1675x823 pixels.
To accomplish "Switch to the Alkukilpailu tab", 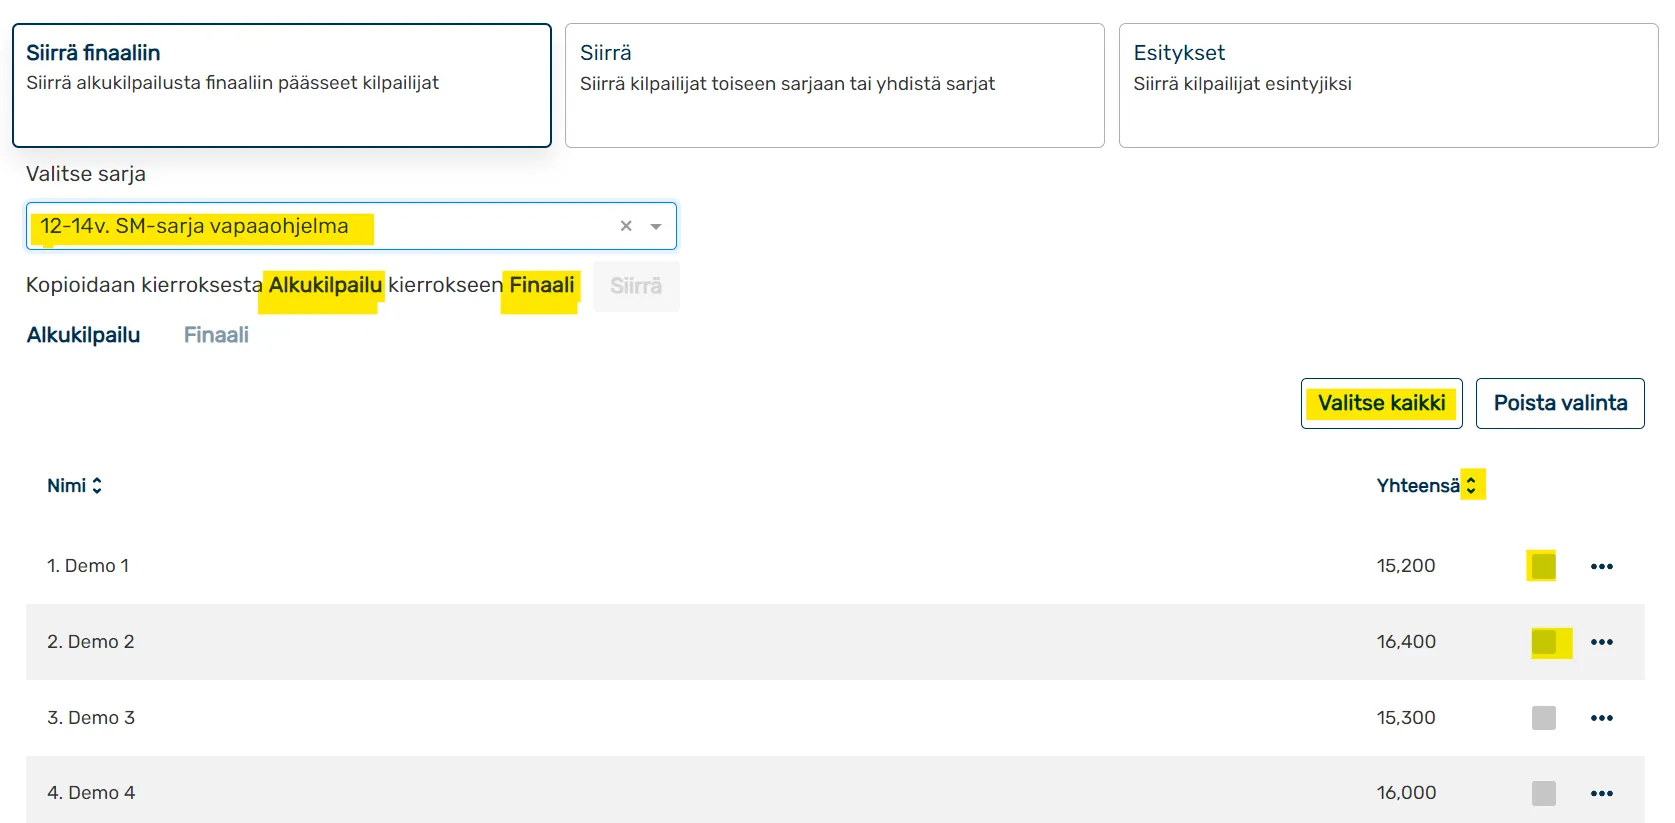I will tap(83, 335).
